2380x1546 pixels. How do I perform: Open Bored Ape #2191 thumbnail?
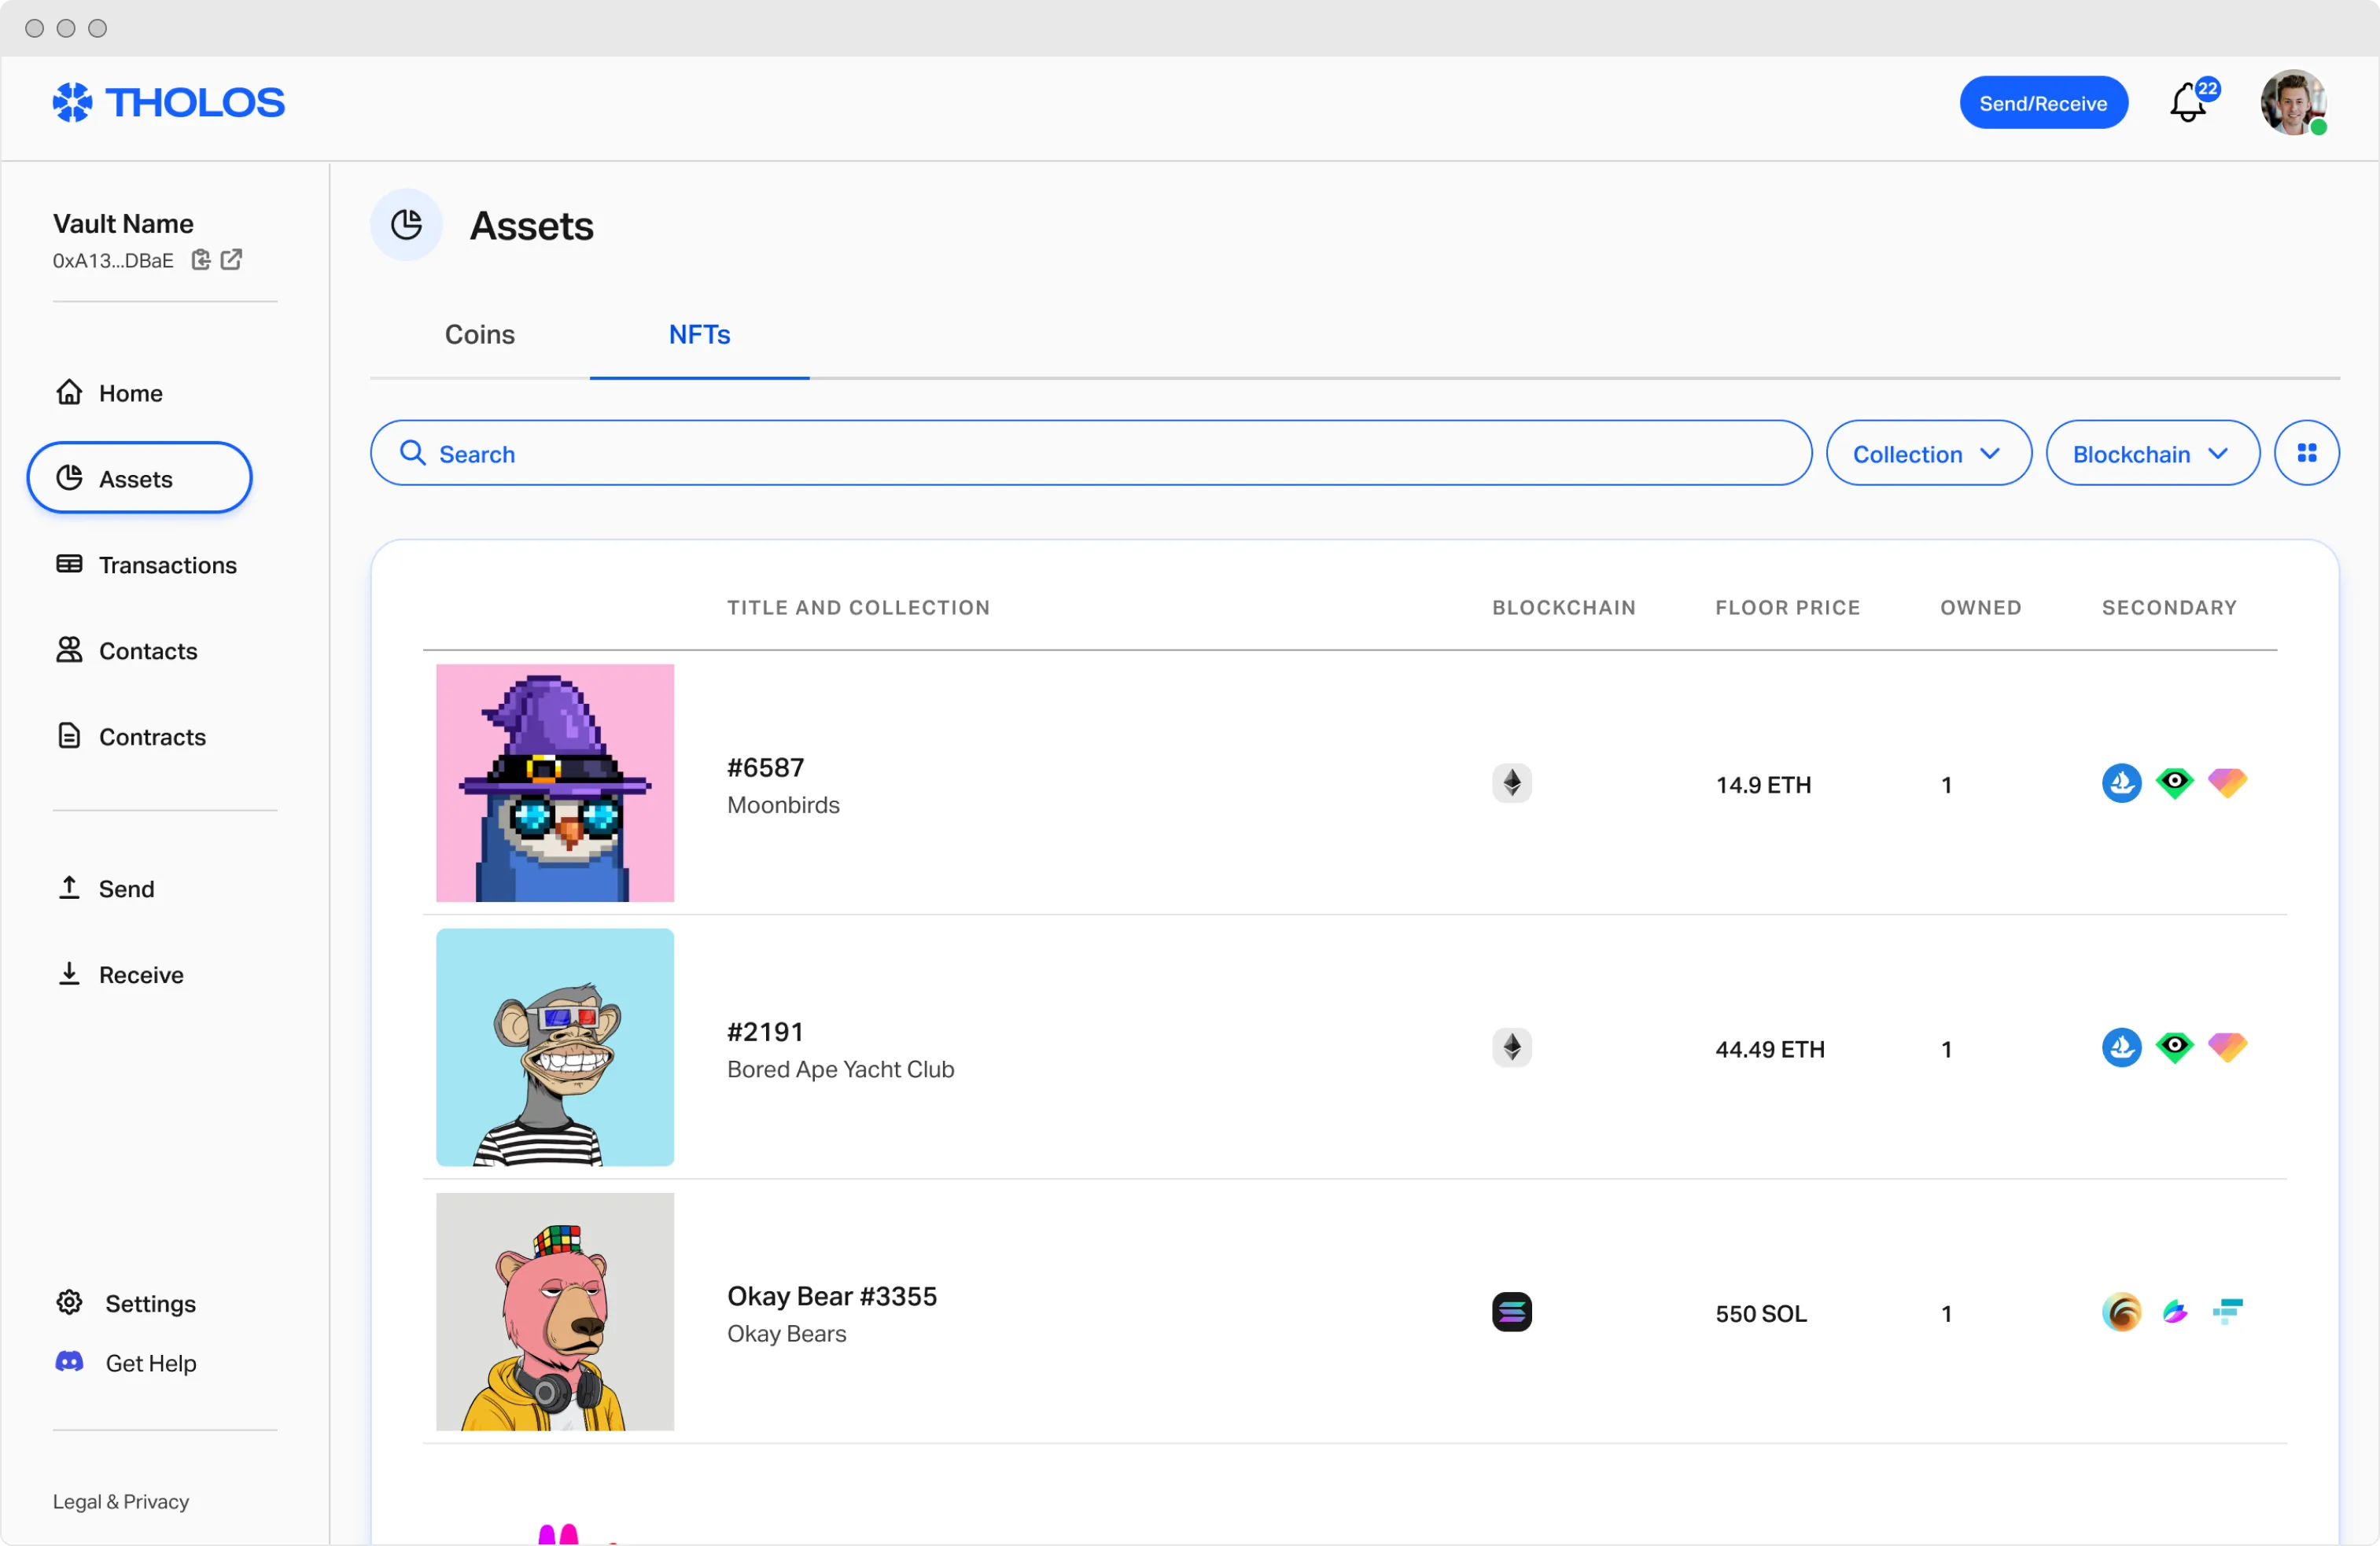pyautogui.click(x=555, y=1047)
